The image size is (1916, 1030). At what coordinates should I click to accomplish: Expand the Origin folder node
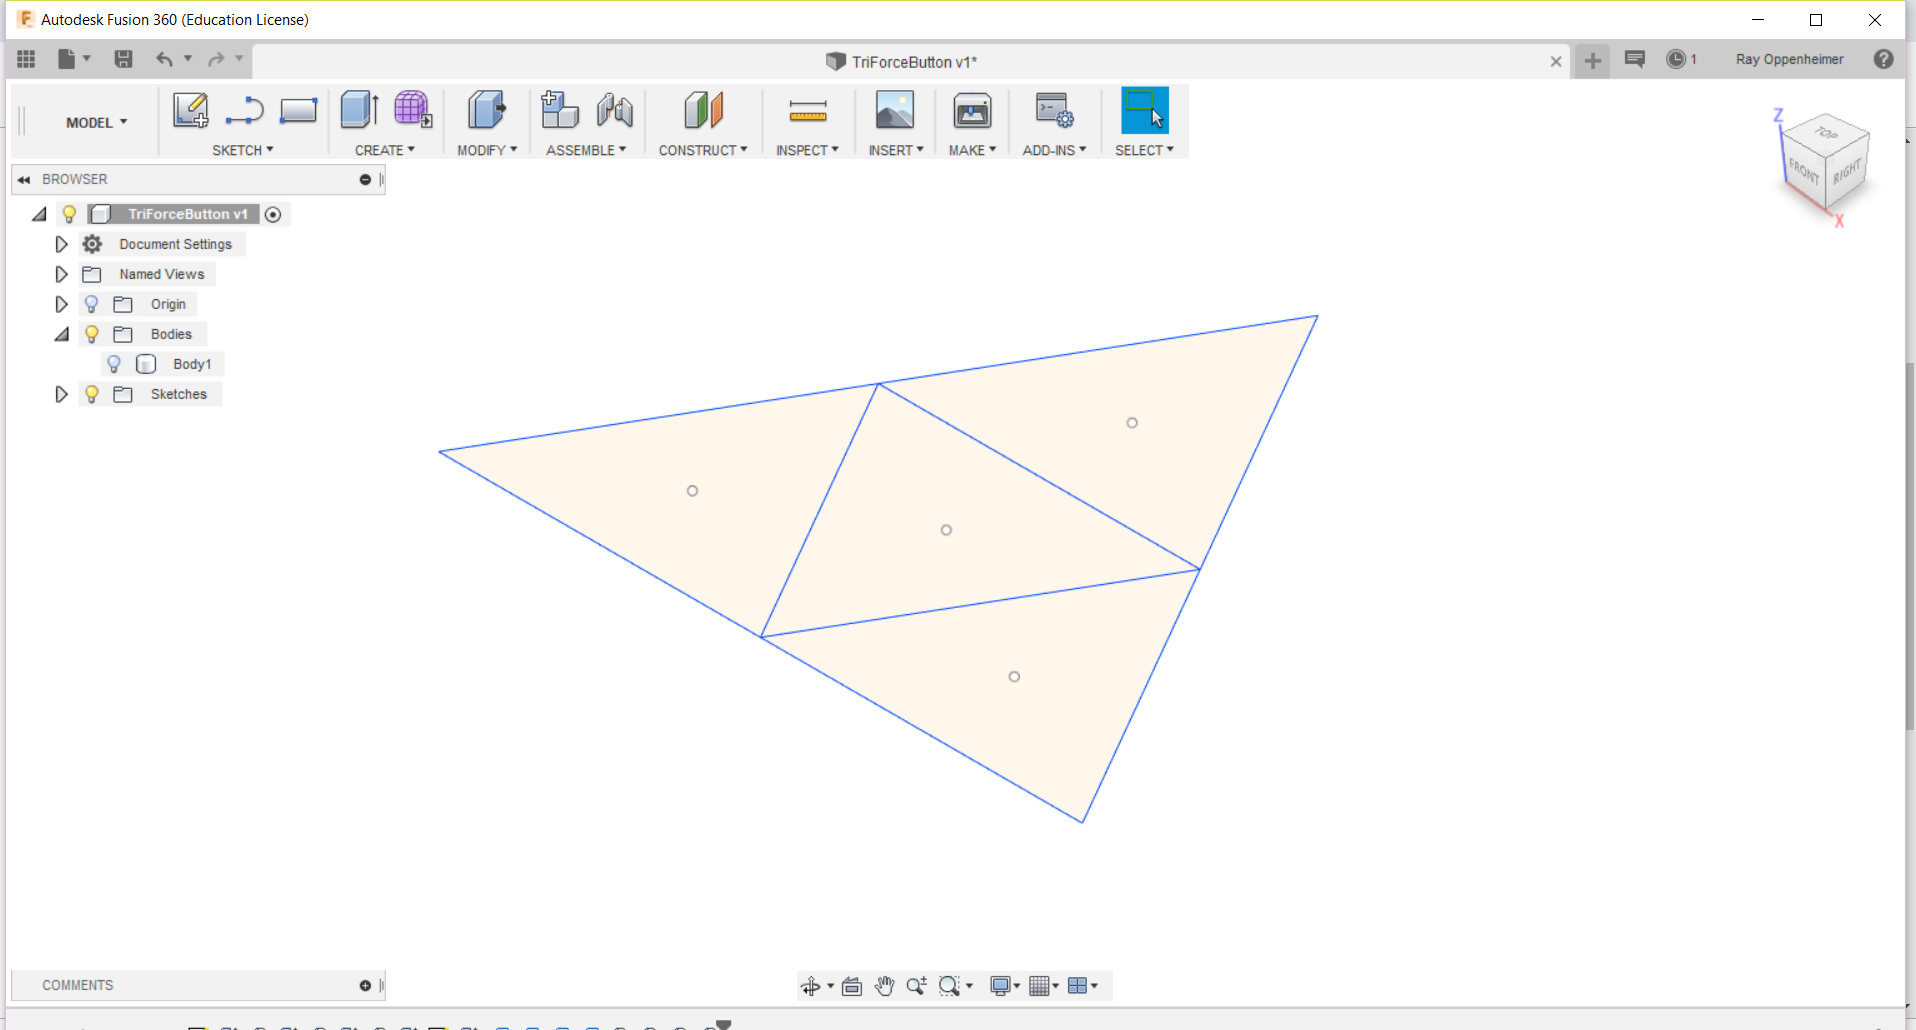click(x=61, y=304)
